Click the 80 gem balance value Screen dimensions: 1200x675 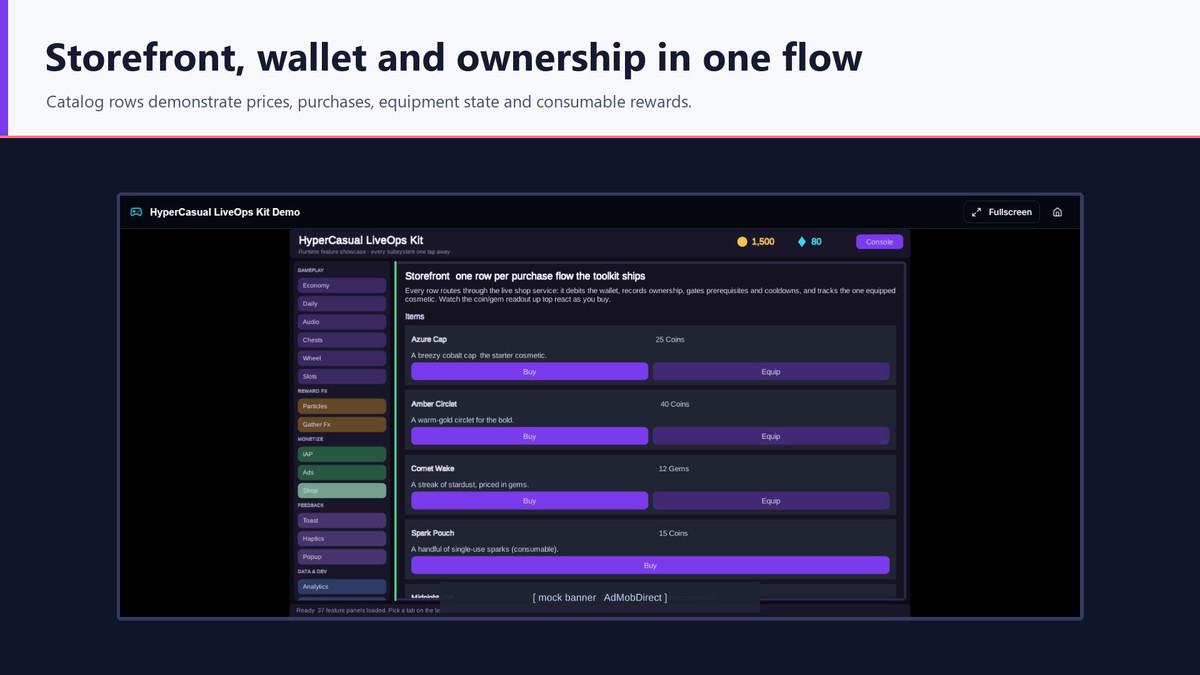816,242
